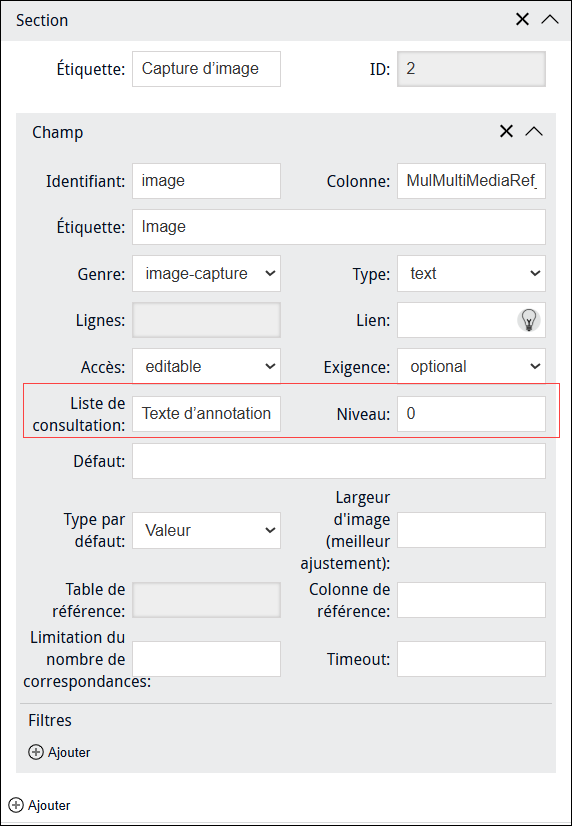Viewport: 572px width, 826px height.
Task: Click the 'Identifiant:' label
Action: [x=86, y=181]
